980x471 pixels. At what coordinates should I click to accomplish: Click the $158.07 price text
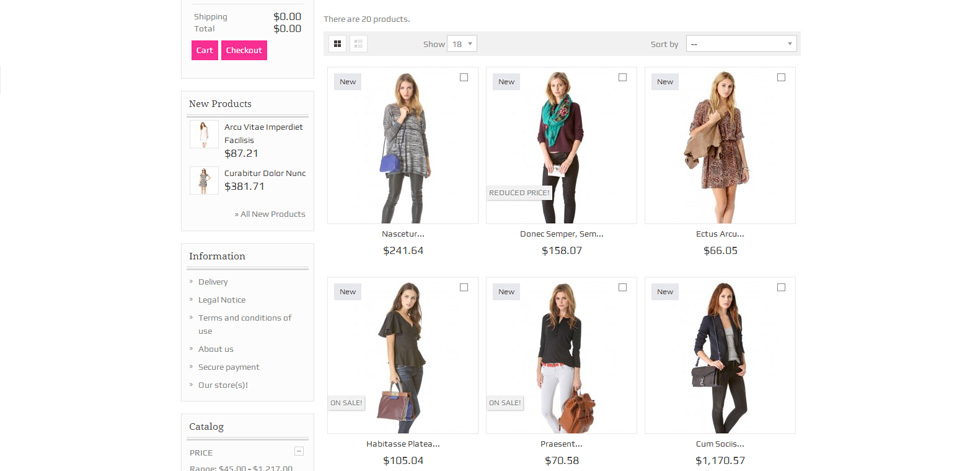561,250
